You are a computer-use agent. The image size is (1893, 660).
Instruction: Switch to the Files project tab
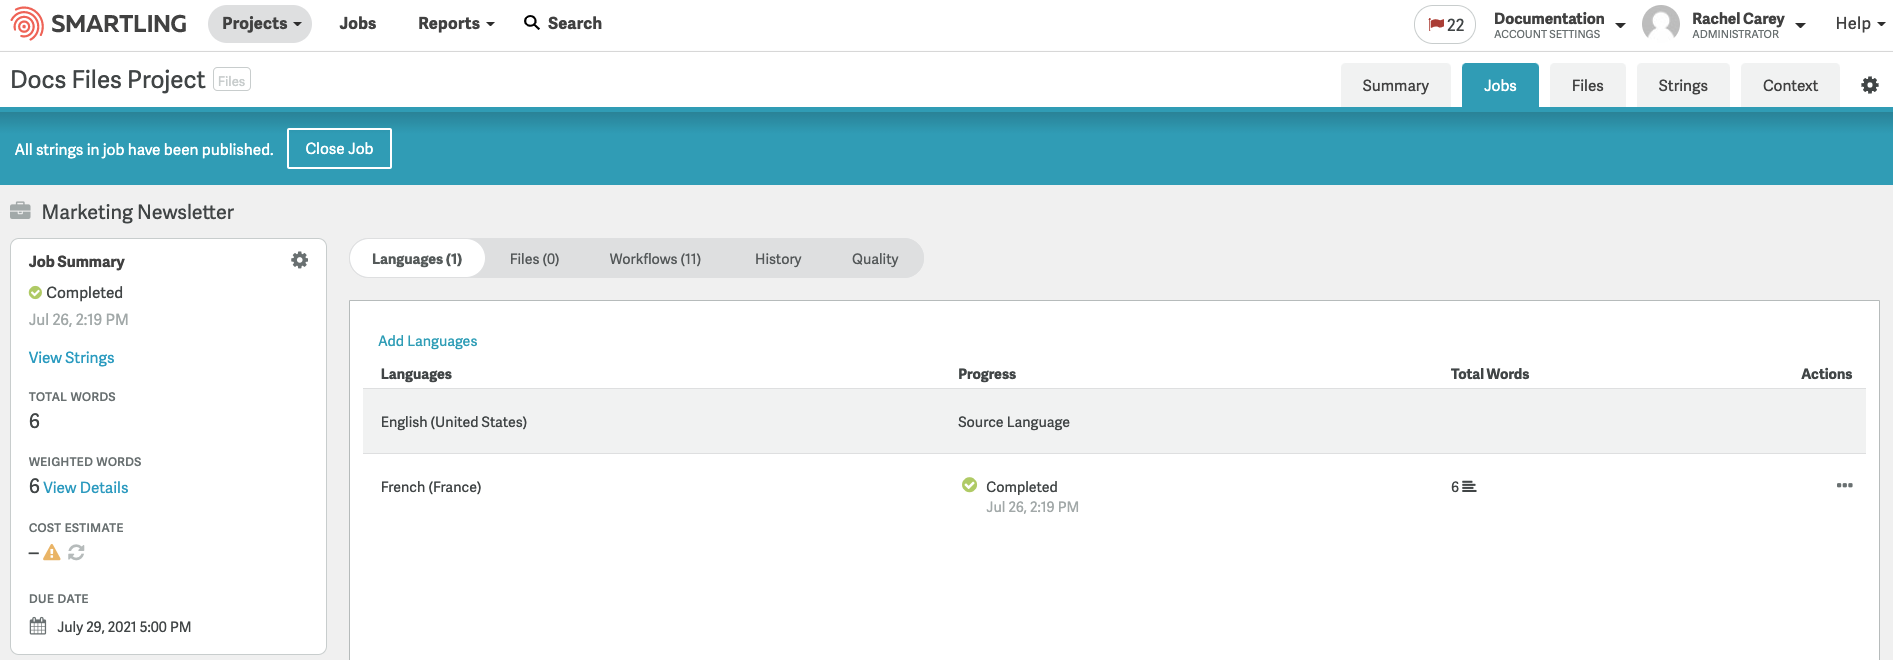(x=1587, y=85)
